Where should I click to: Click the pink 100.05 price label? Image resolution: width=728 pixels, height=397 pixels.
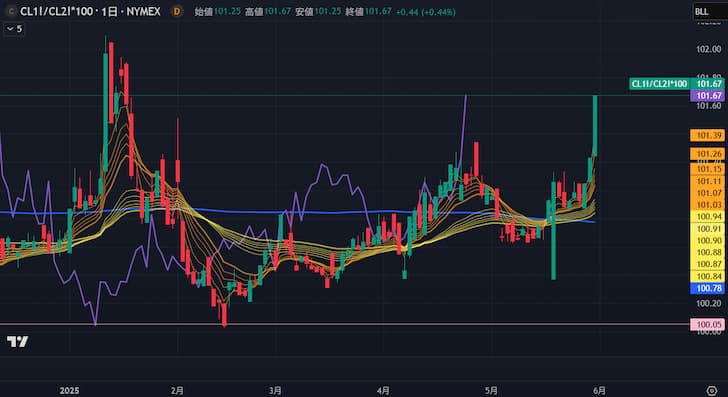coord(708,324)
